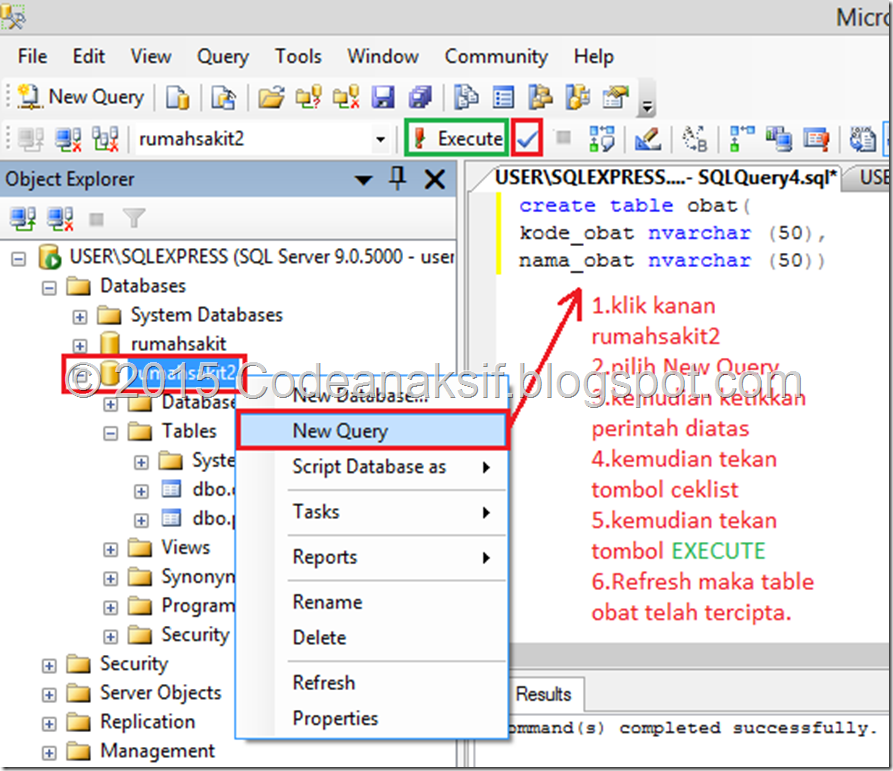Click the Open File folder icon
The height and width of the screenshot is (771, 893).
click(271, 97)
